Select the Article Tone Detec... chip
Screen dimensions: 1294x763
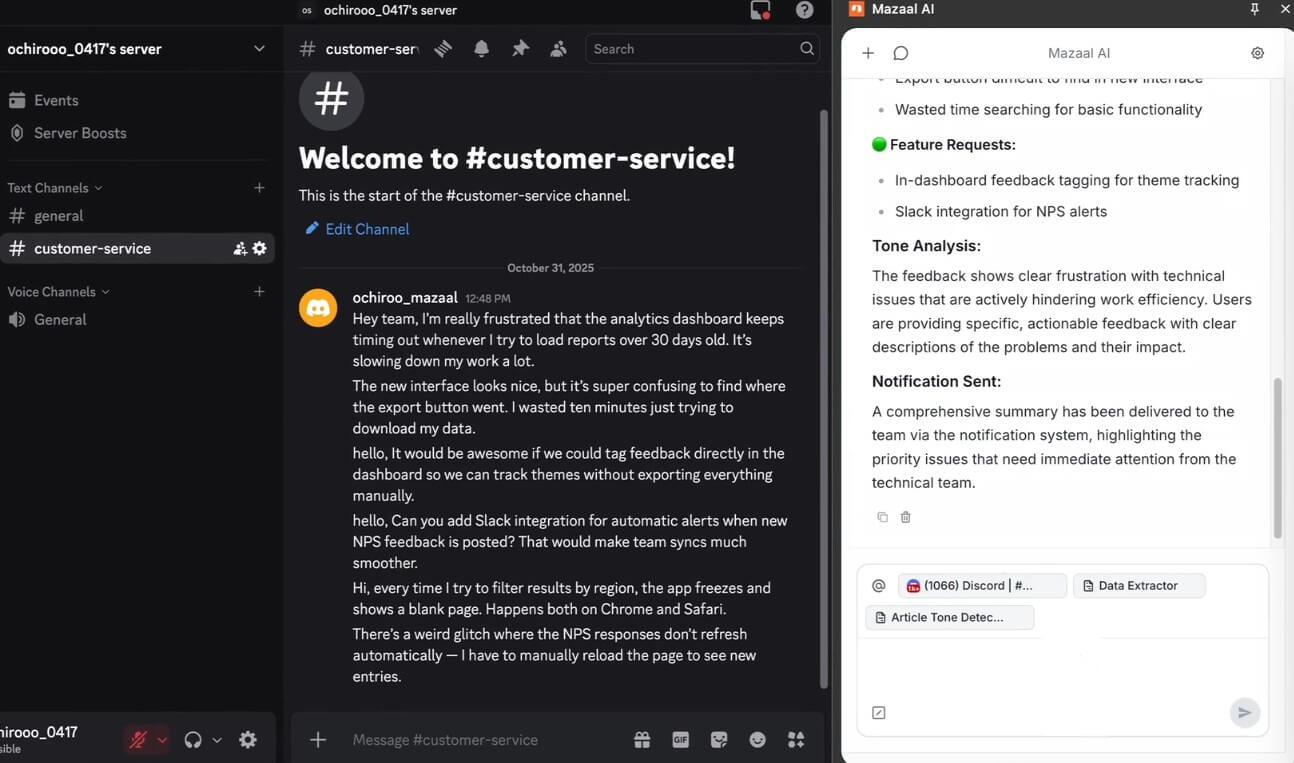[950, 618]
